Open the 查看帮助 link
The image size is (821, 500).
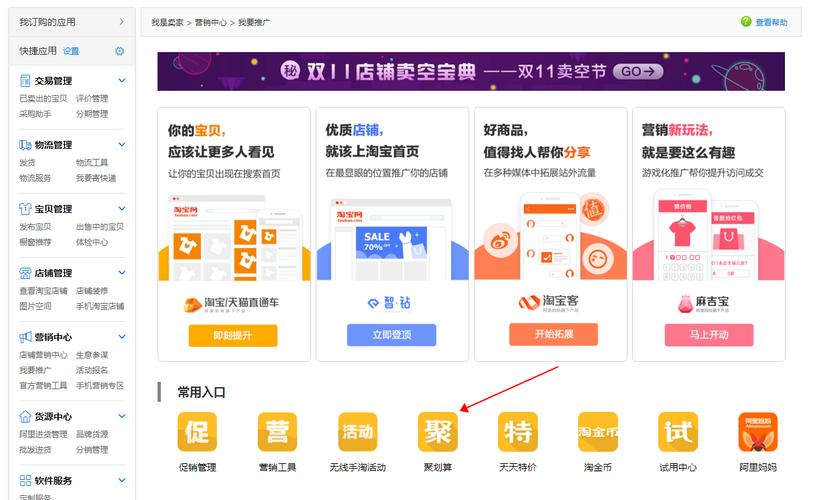(771, 22)
